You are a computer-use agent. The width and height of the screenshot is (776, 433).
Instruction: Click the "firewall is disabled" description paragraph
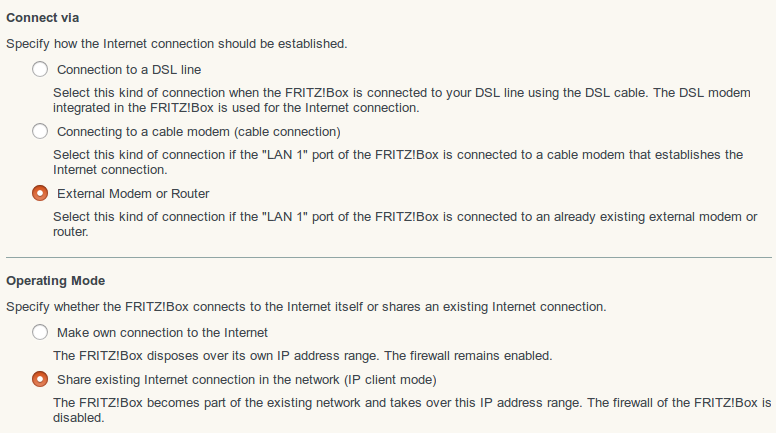(410, 410)
